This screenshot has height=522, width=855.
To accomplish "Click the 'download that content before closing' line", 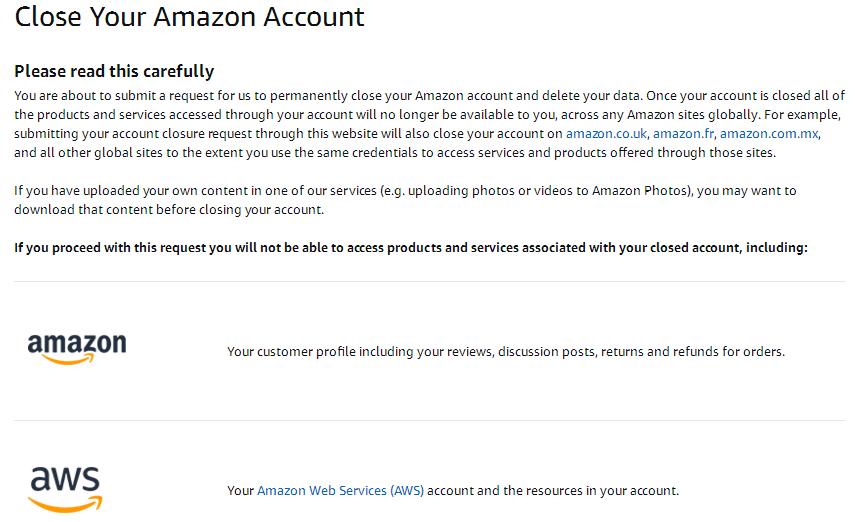I will (168, 209).
